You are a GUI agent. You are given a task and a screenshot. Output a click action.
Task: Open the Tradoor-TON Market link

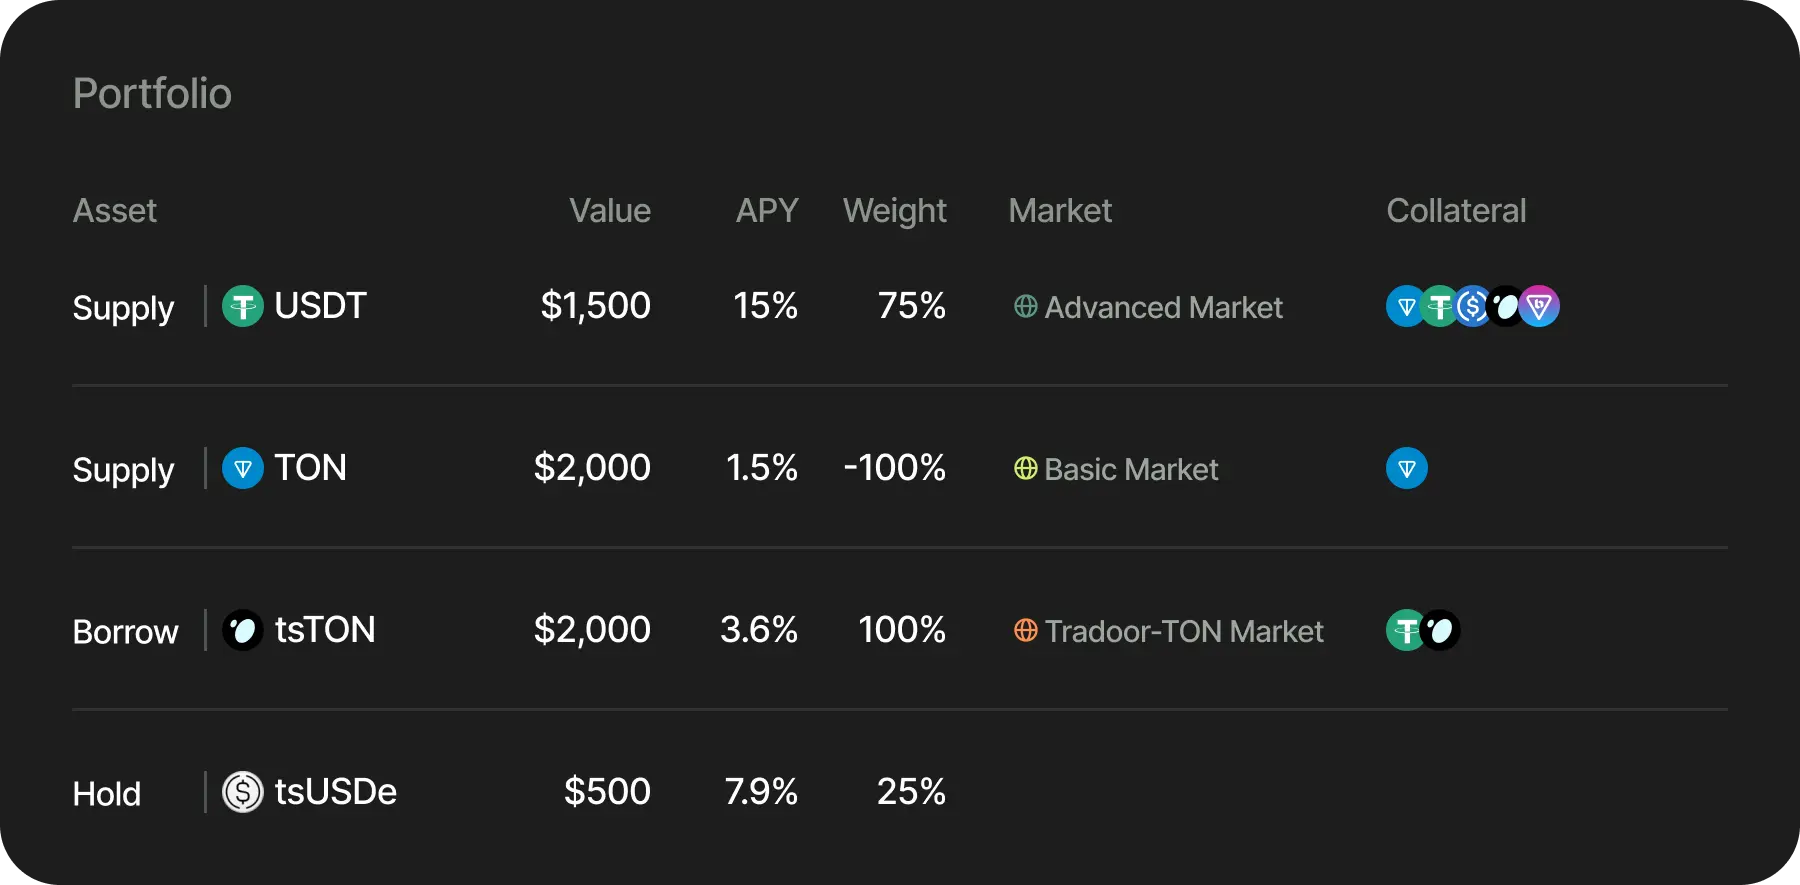click(x=1184, y=631)
